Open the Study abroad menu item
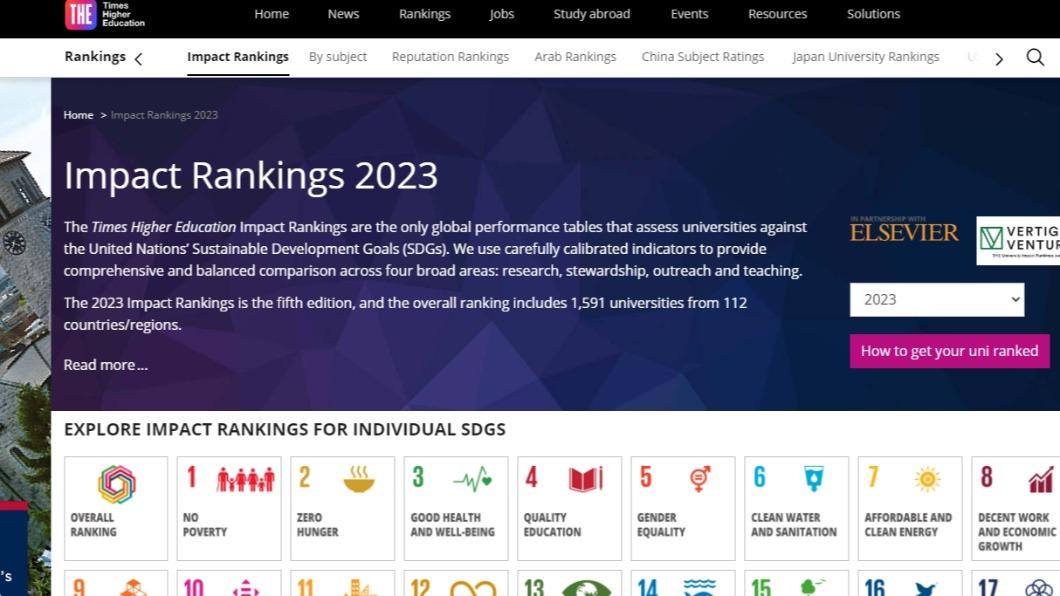1060x596 pixels. (592, 14)
